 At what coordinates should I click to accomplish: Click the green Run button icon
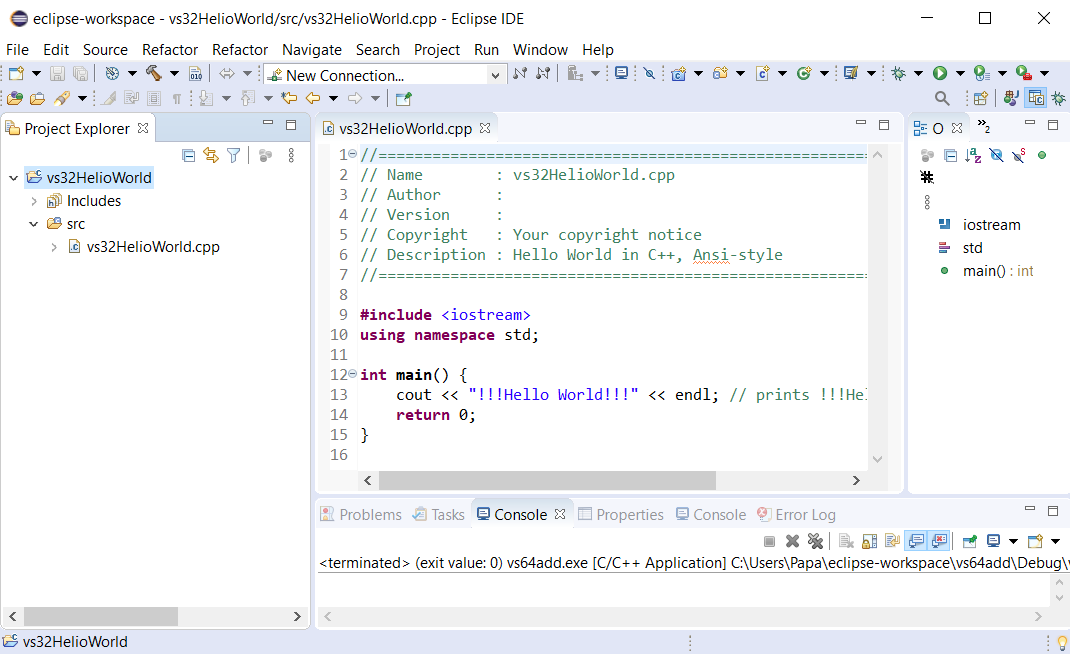pos(940,73)
